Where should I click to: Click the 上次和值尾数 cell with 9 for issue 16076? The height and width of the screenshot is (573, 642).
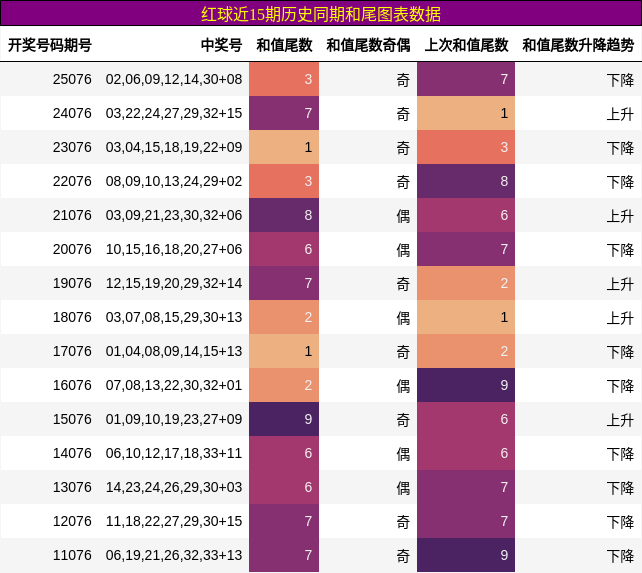466,385
